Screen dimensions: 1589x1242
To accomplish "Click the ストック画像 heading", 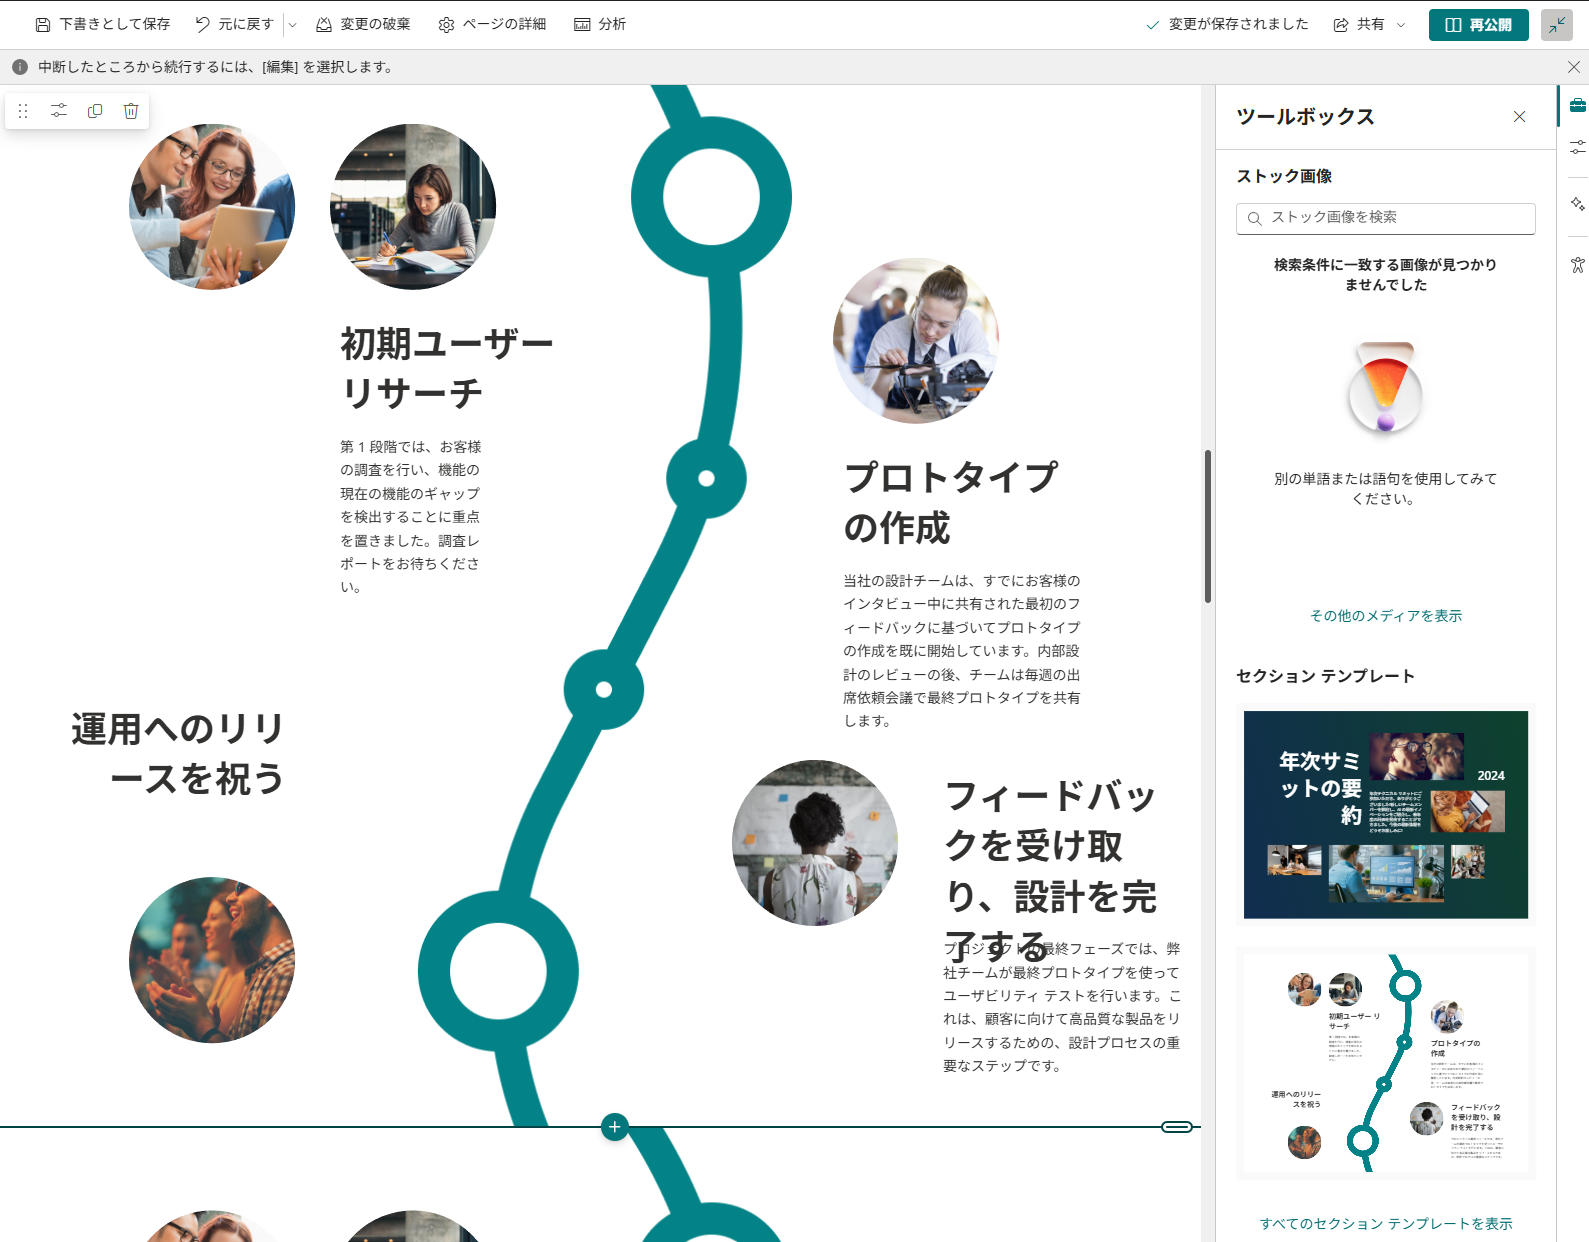I will click(x=1284, y=177).
